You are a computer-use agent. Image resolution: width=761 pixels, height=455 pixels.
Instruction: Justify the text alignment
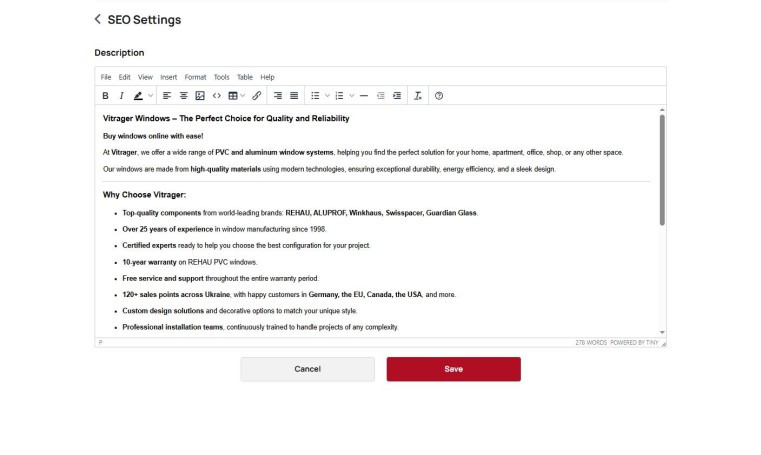[294, 96]
